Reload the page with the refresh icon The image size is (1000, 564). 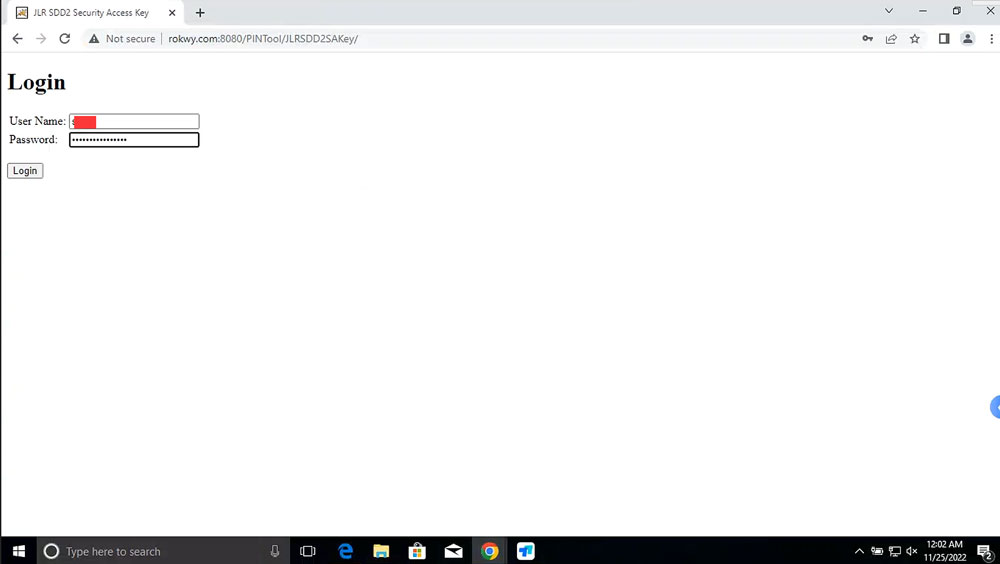tap(65, 39)
